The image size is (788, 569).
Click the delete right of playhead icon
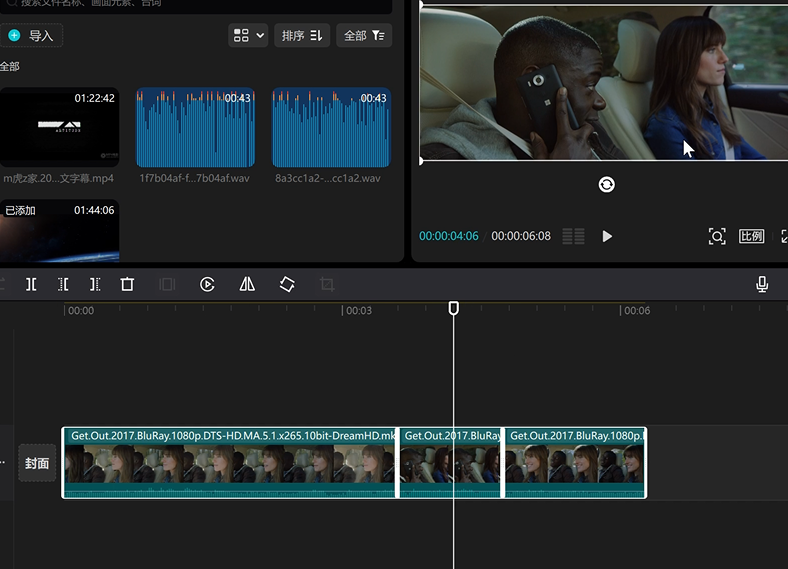coord(95,284)
